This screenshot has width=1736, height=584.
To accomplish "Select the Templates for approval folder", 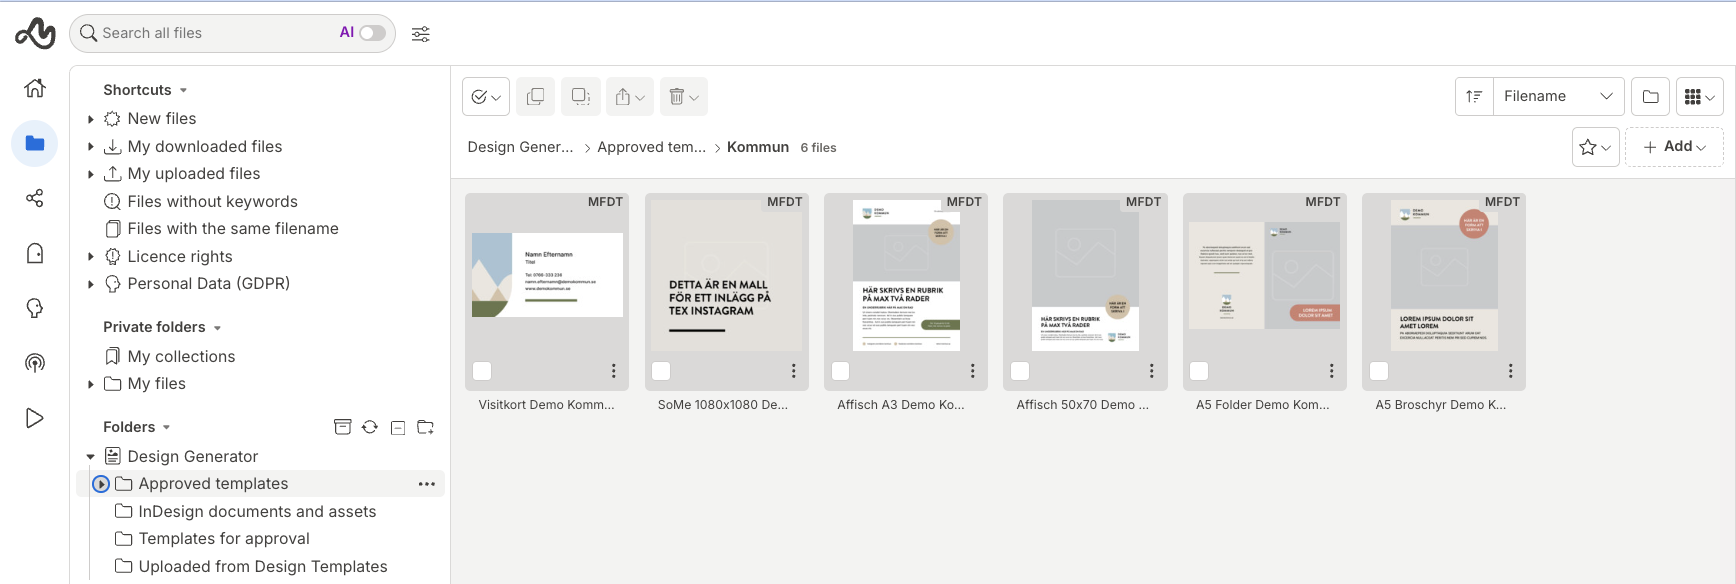I will (224, 539).
